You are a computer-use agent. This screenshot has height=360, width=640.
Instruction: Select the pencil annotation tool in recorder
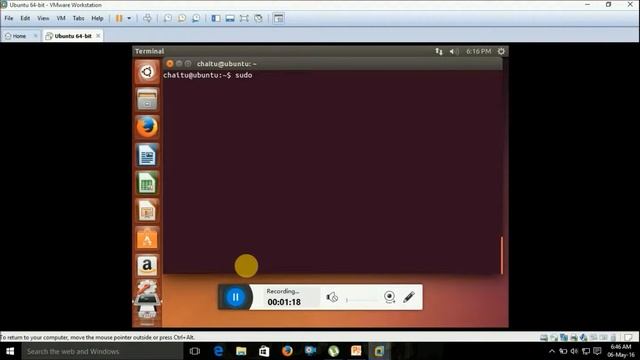409,297
